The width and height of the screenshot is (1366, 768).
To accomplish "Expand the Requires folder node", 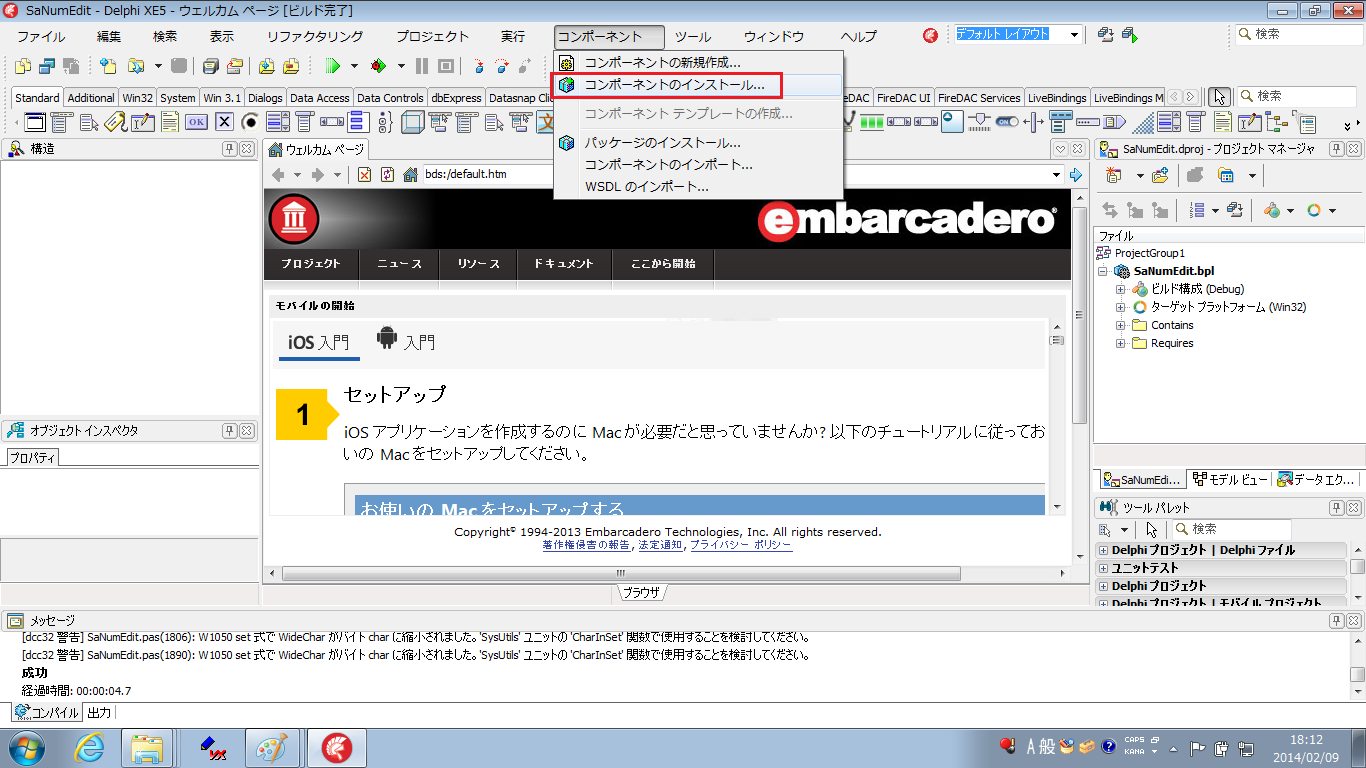I will (x=1121, y=343).
